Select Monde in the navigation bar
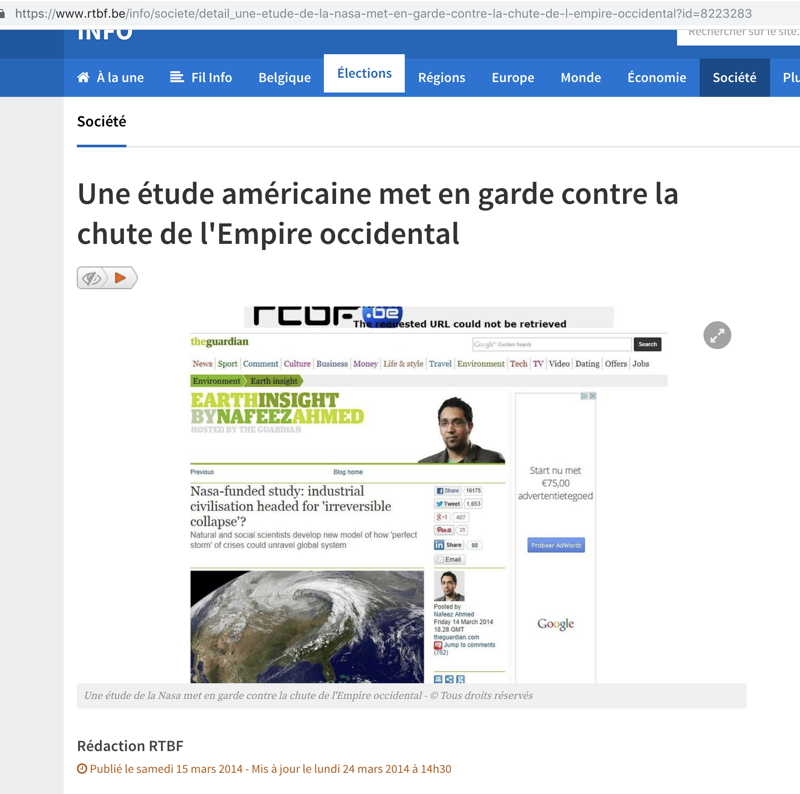 [x=581, y=78]
